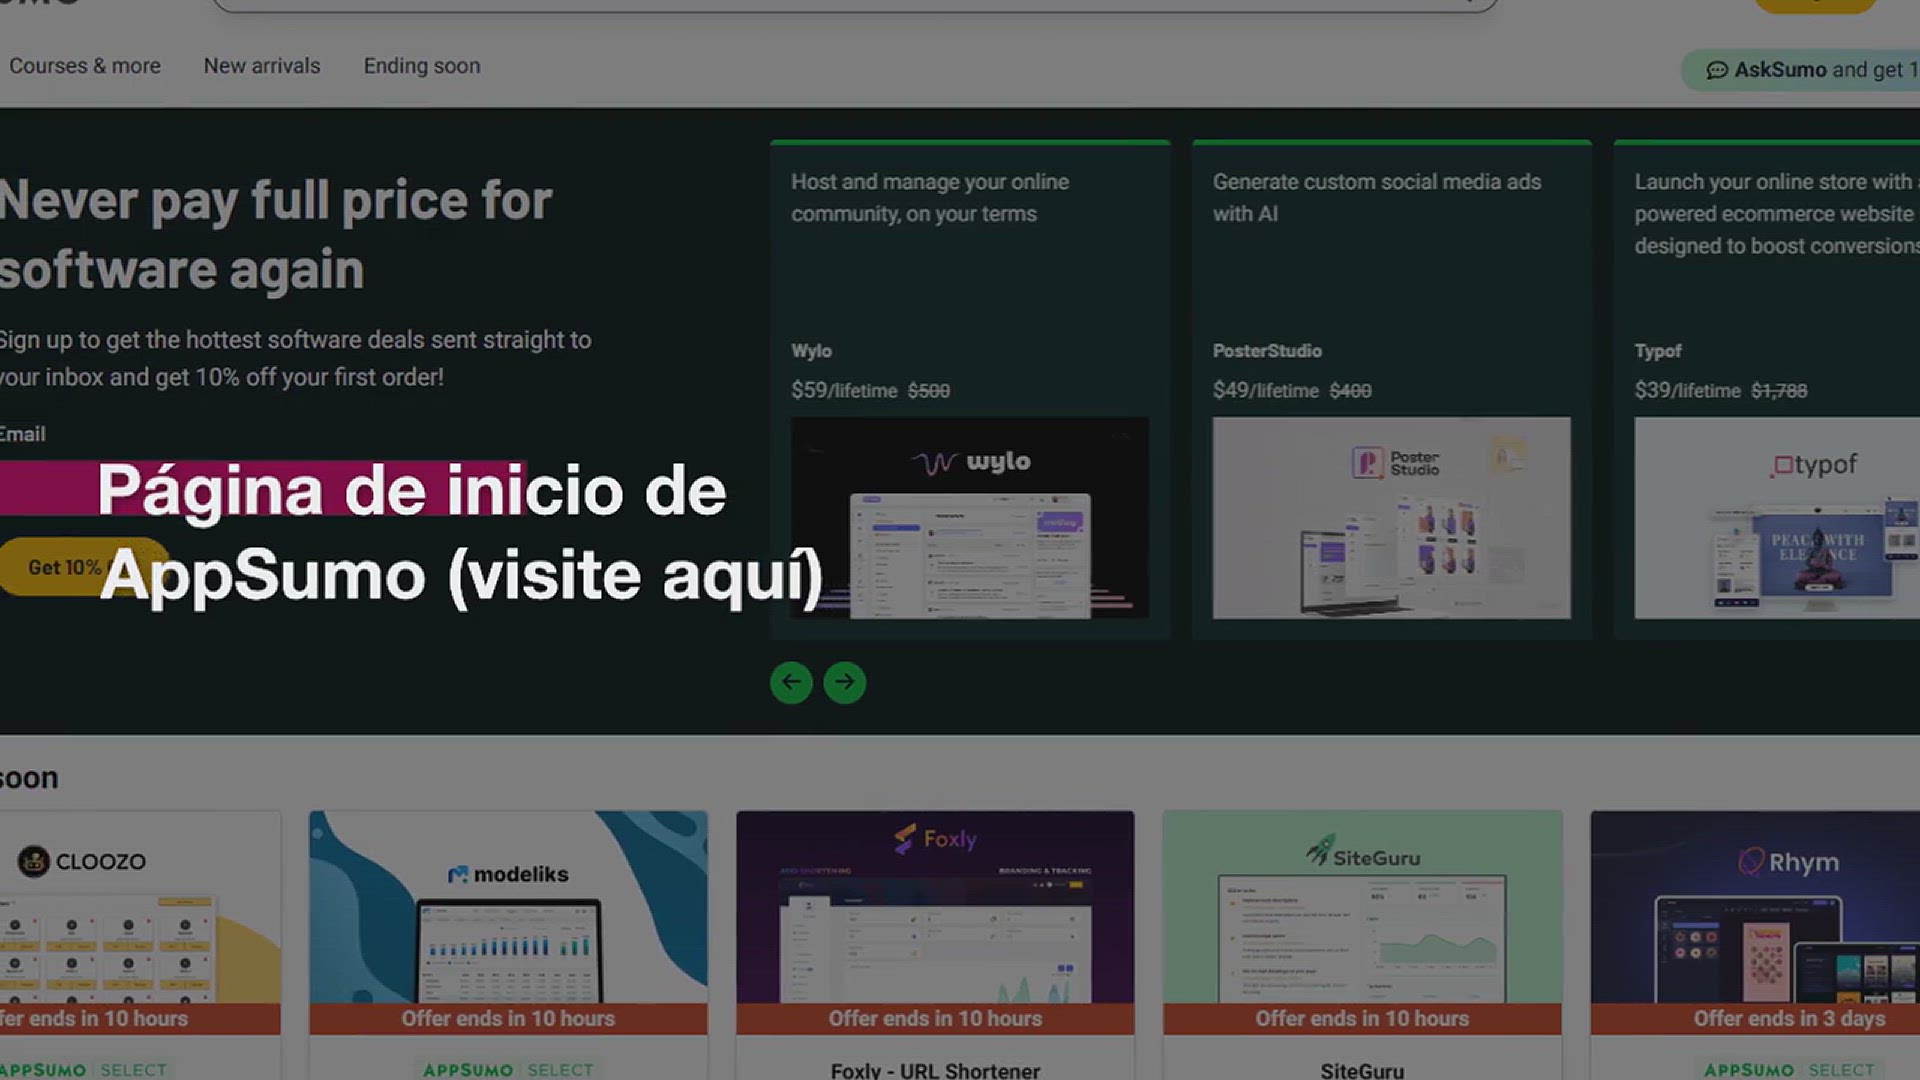Click the PosterStudio logo in thumbnail
This screenshot has width=1920, height=1080.
[x=1396, y=463]
